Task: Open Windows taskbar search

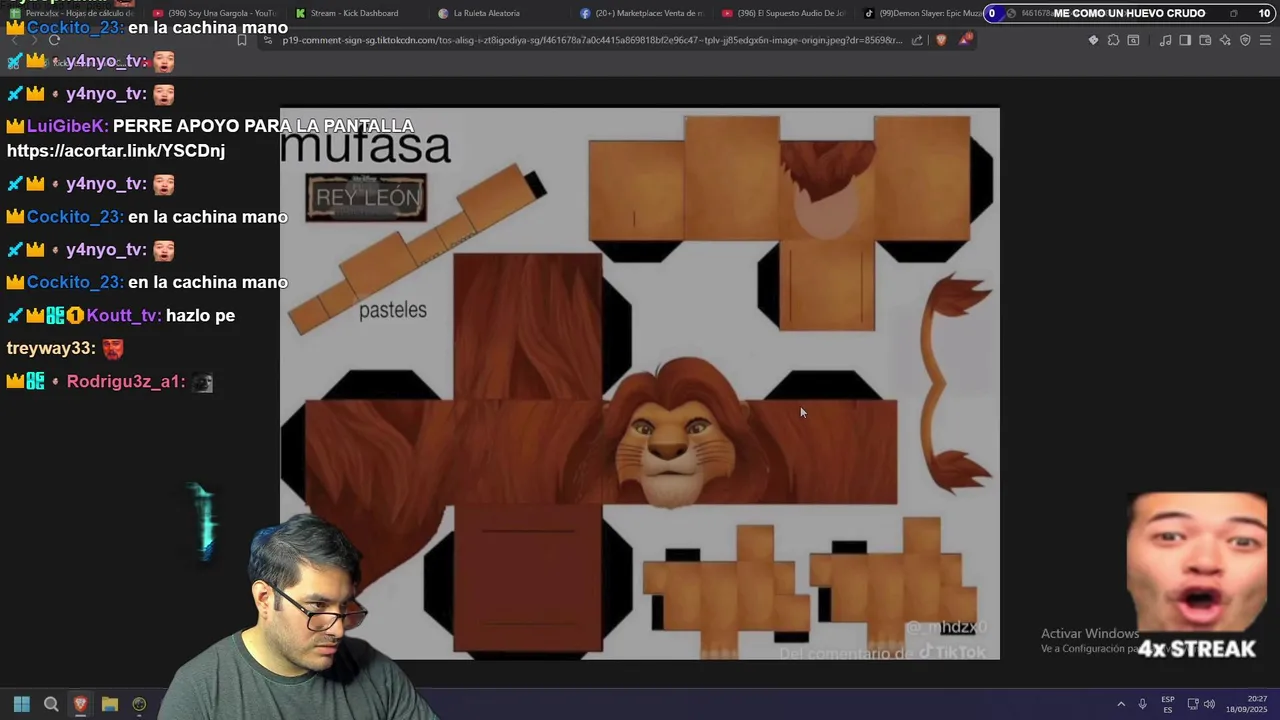Action: 51,704
